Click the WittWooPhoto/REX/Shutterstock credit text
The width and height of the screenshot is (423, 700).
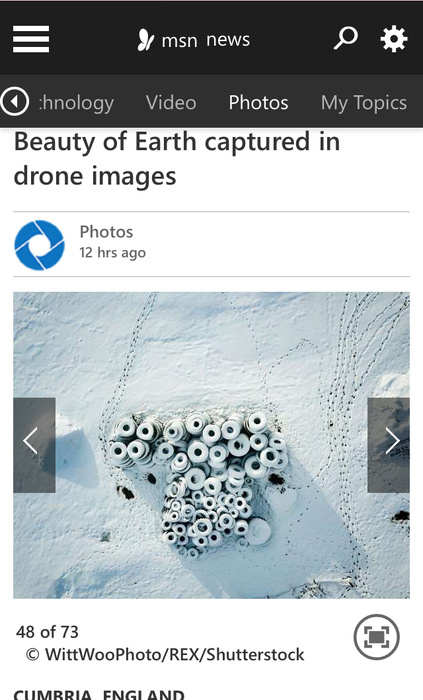(165, 654)
